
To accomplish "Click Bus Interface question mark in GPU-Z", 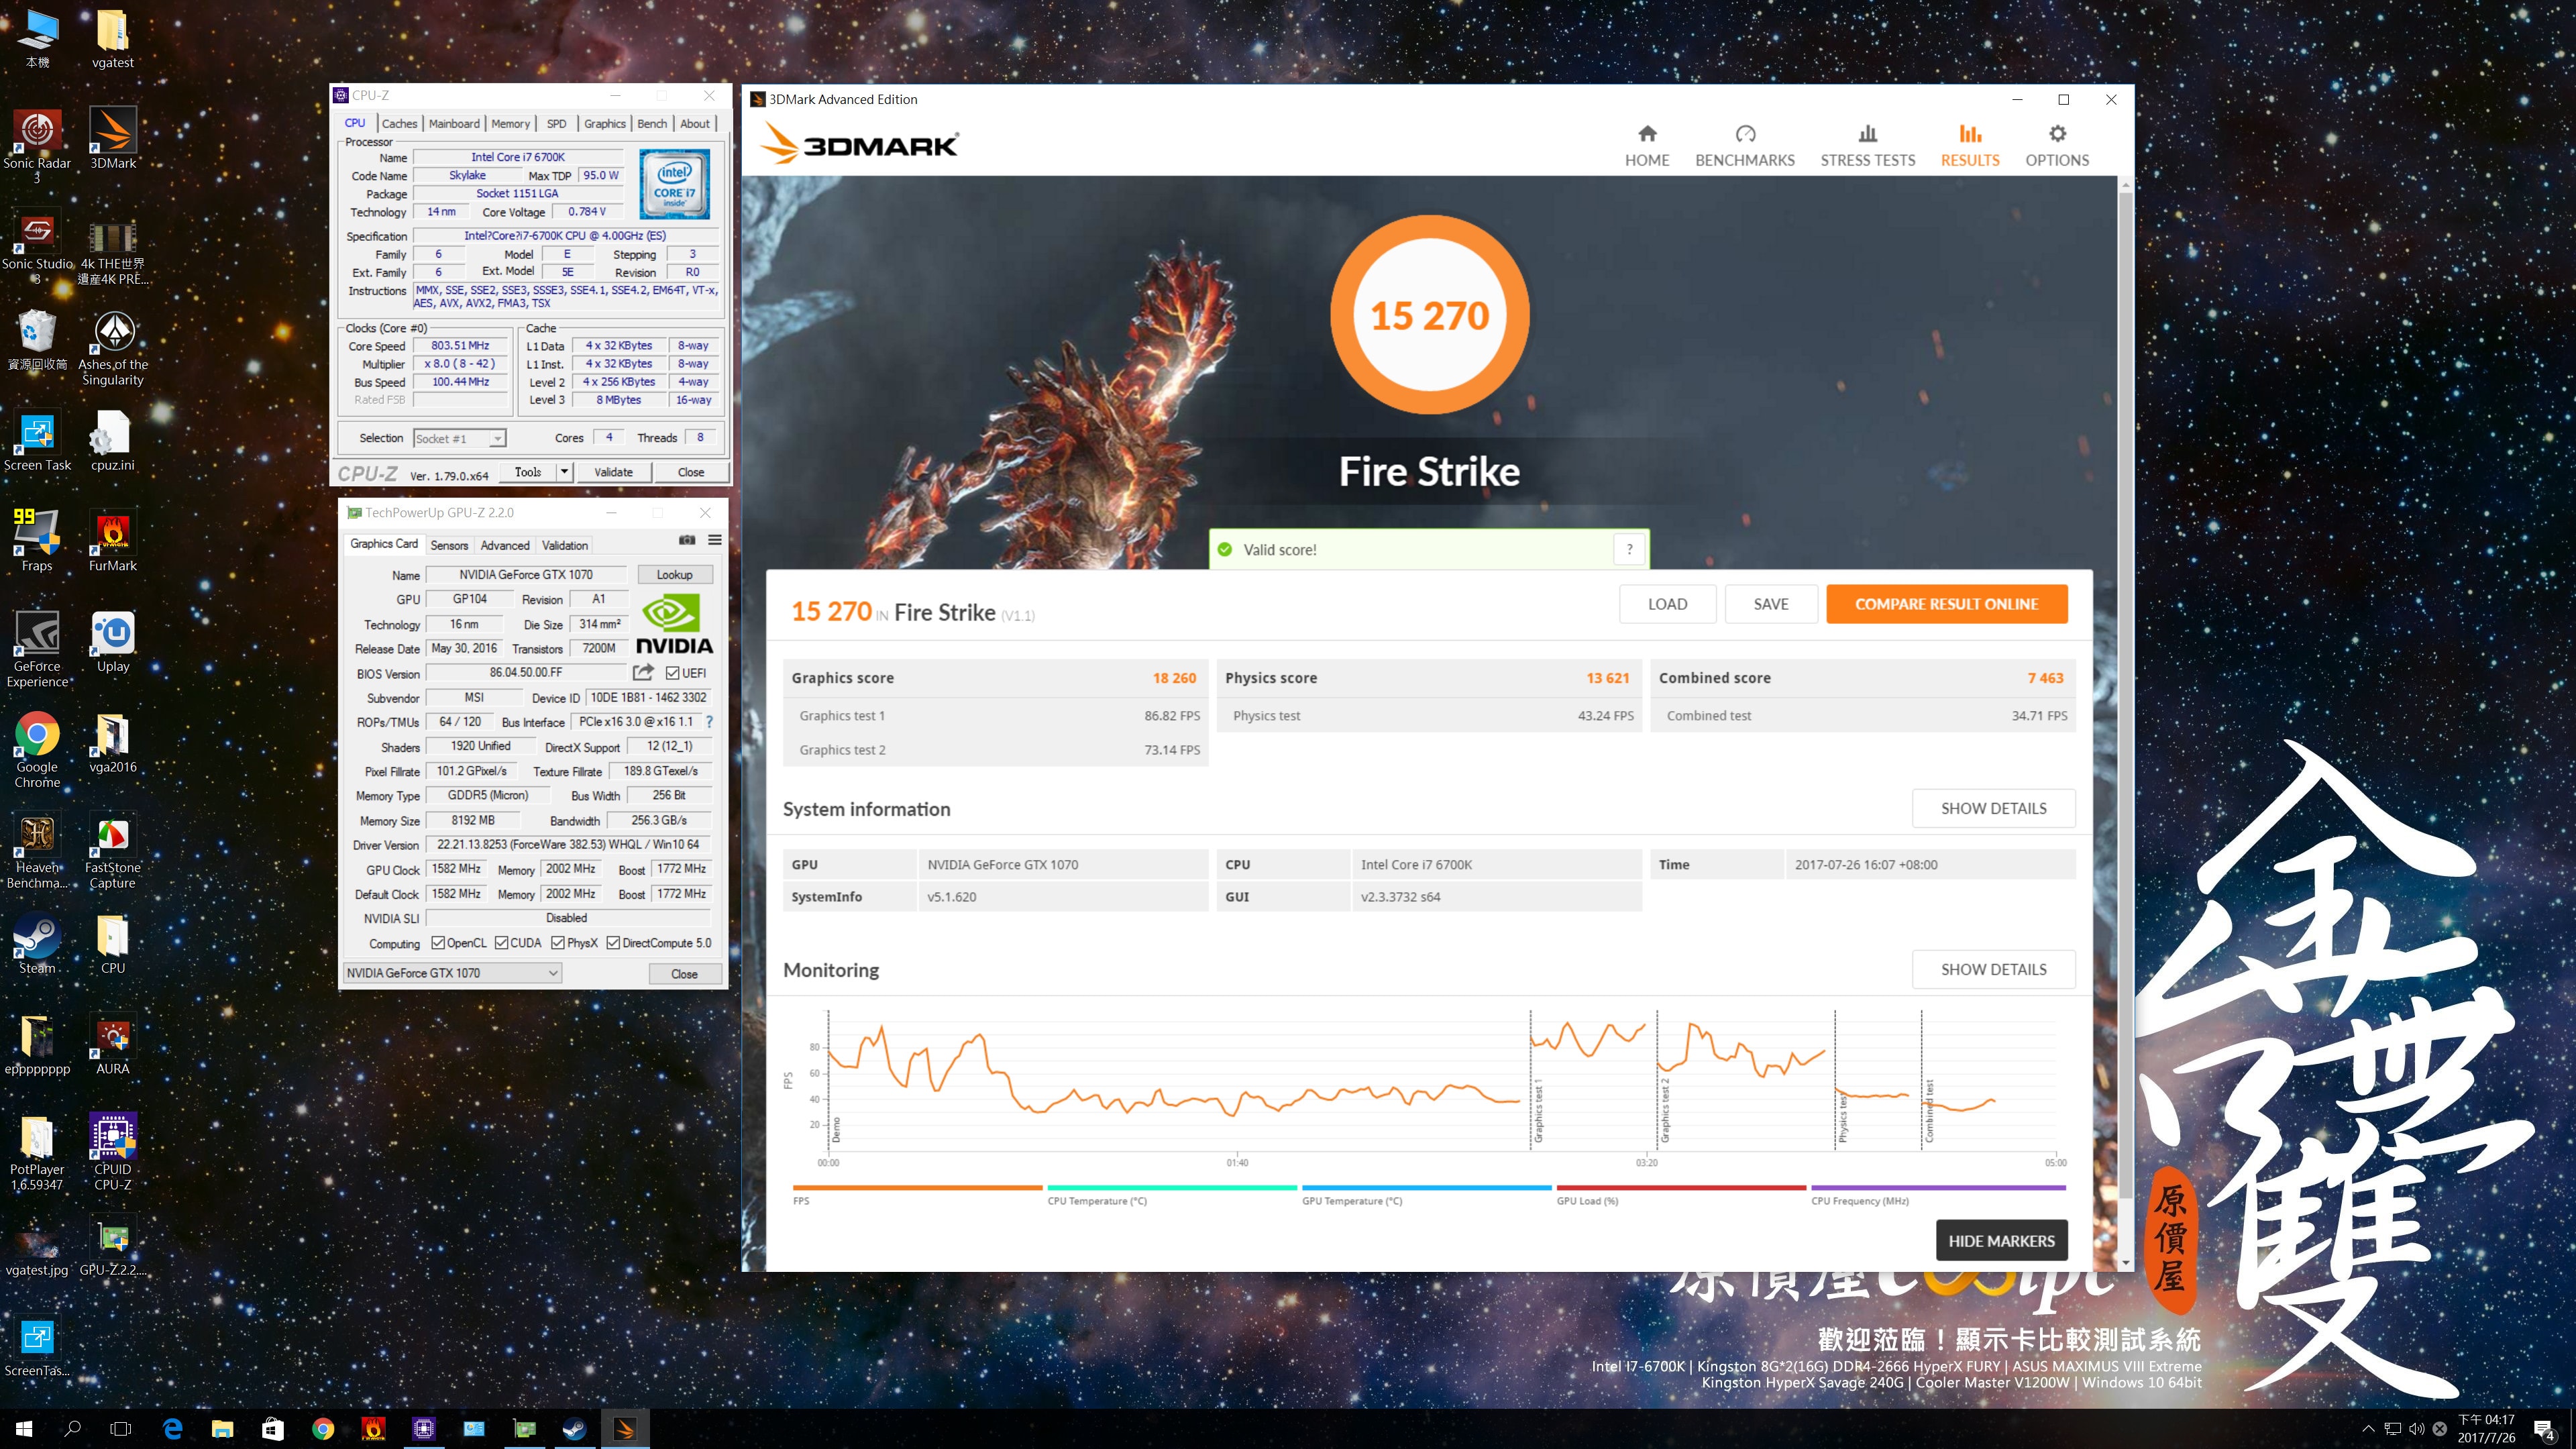I will [x=709, y=722].
